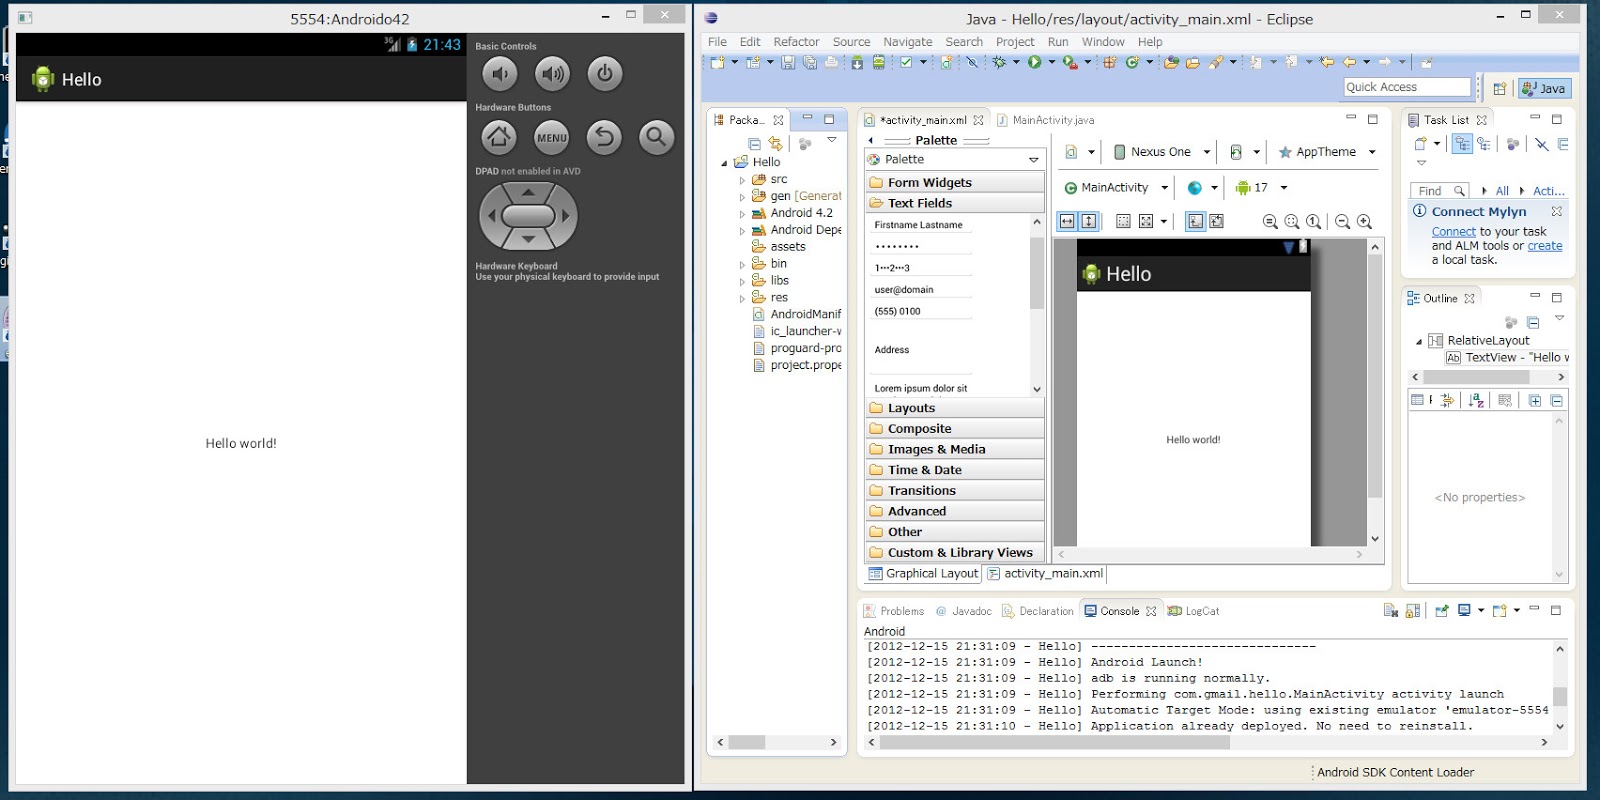Expand the src folder
This screenshot has width=1600, height=800.
[742, 180]
